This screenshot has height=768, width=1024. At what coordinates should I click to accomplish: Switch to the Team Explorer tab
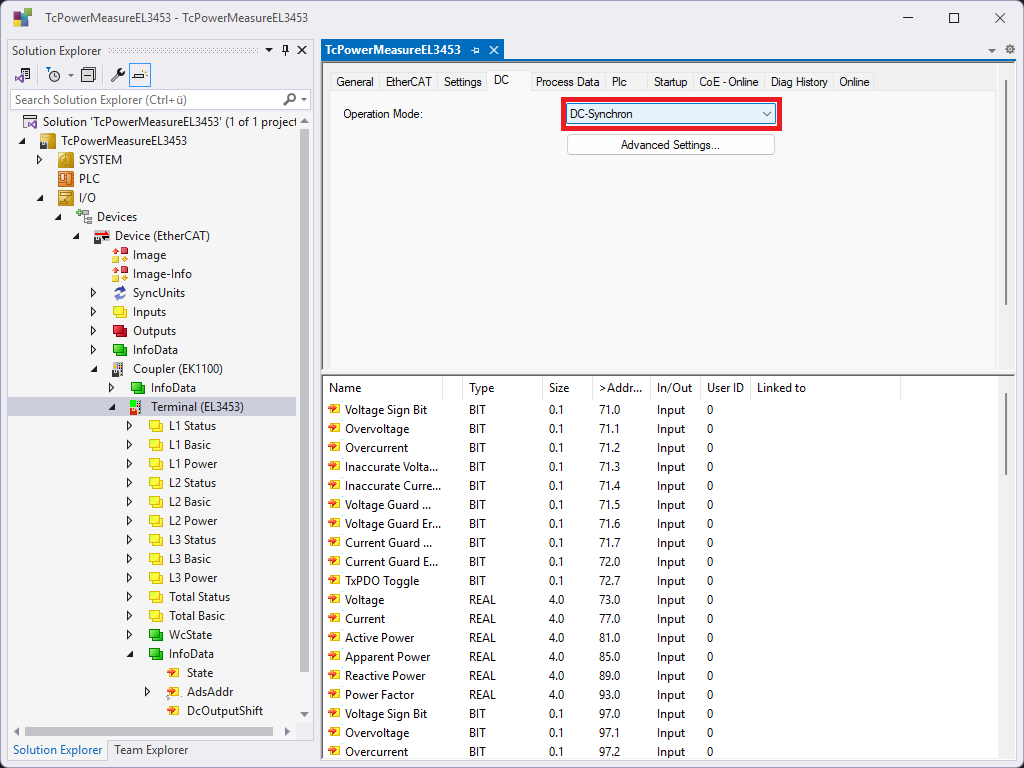(150, 750)
